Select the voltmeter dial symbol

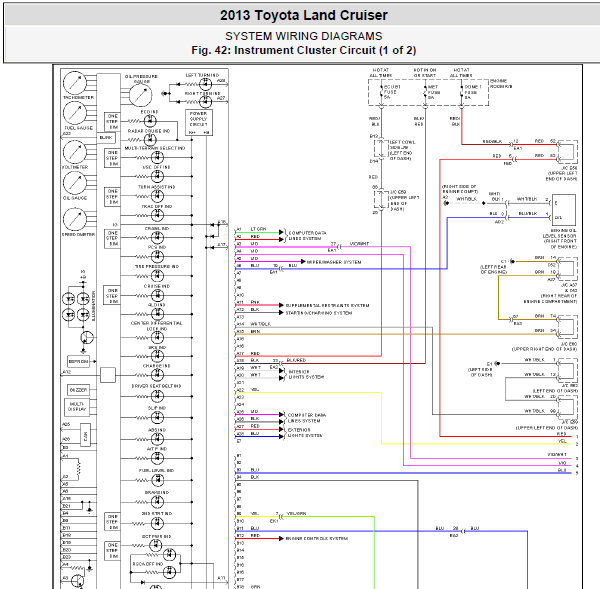[x=75, y=152]
